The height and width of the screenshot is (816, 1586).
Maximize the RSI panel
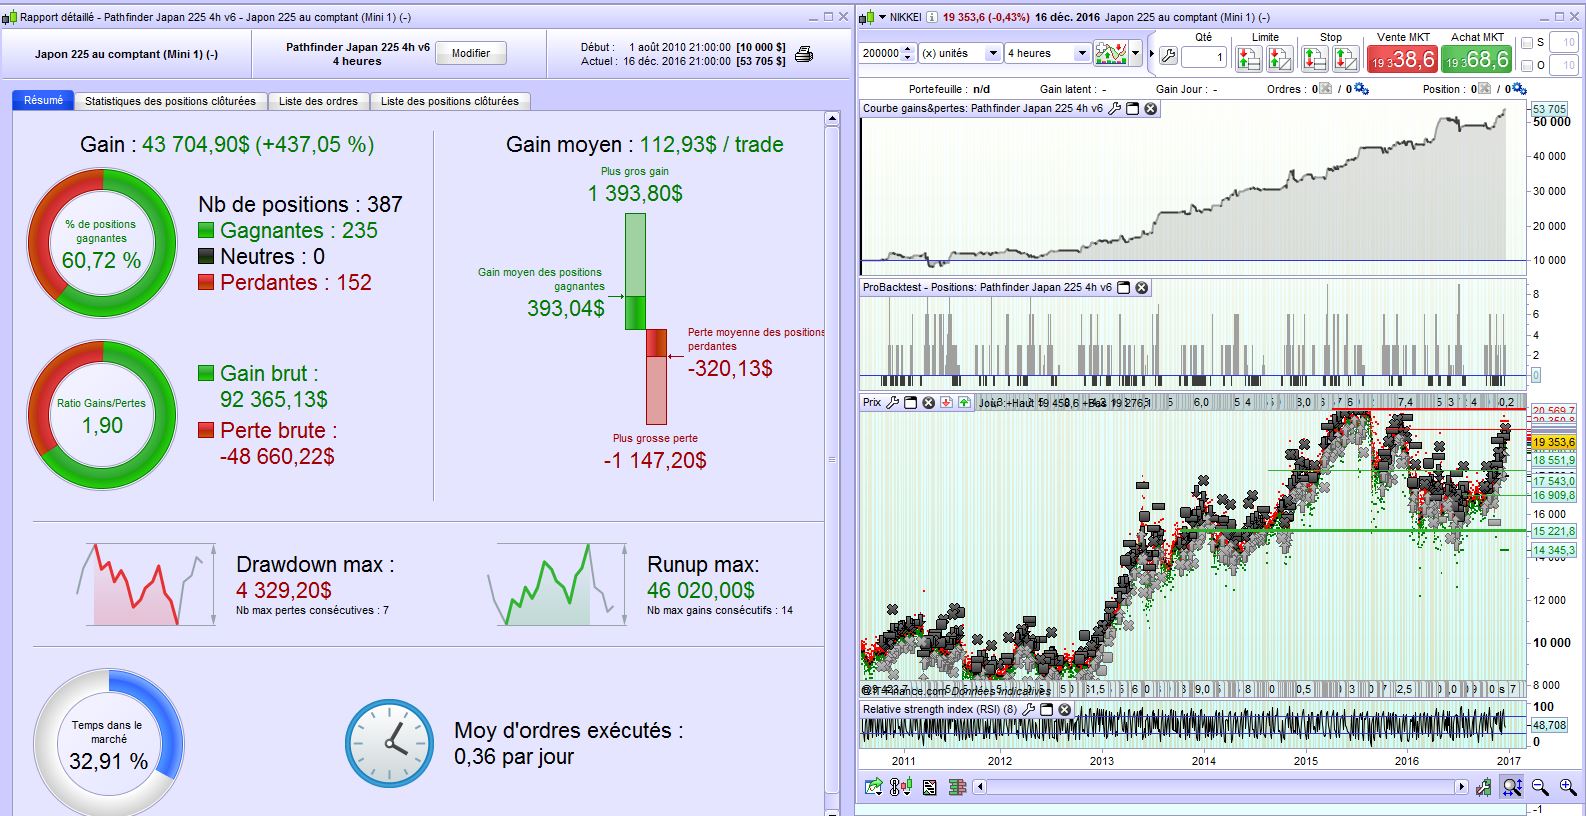click(x=1047, y=710)
